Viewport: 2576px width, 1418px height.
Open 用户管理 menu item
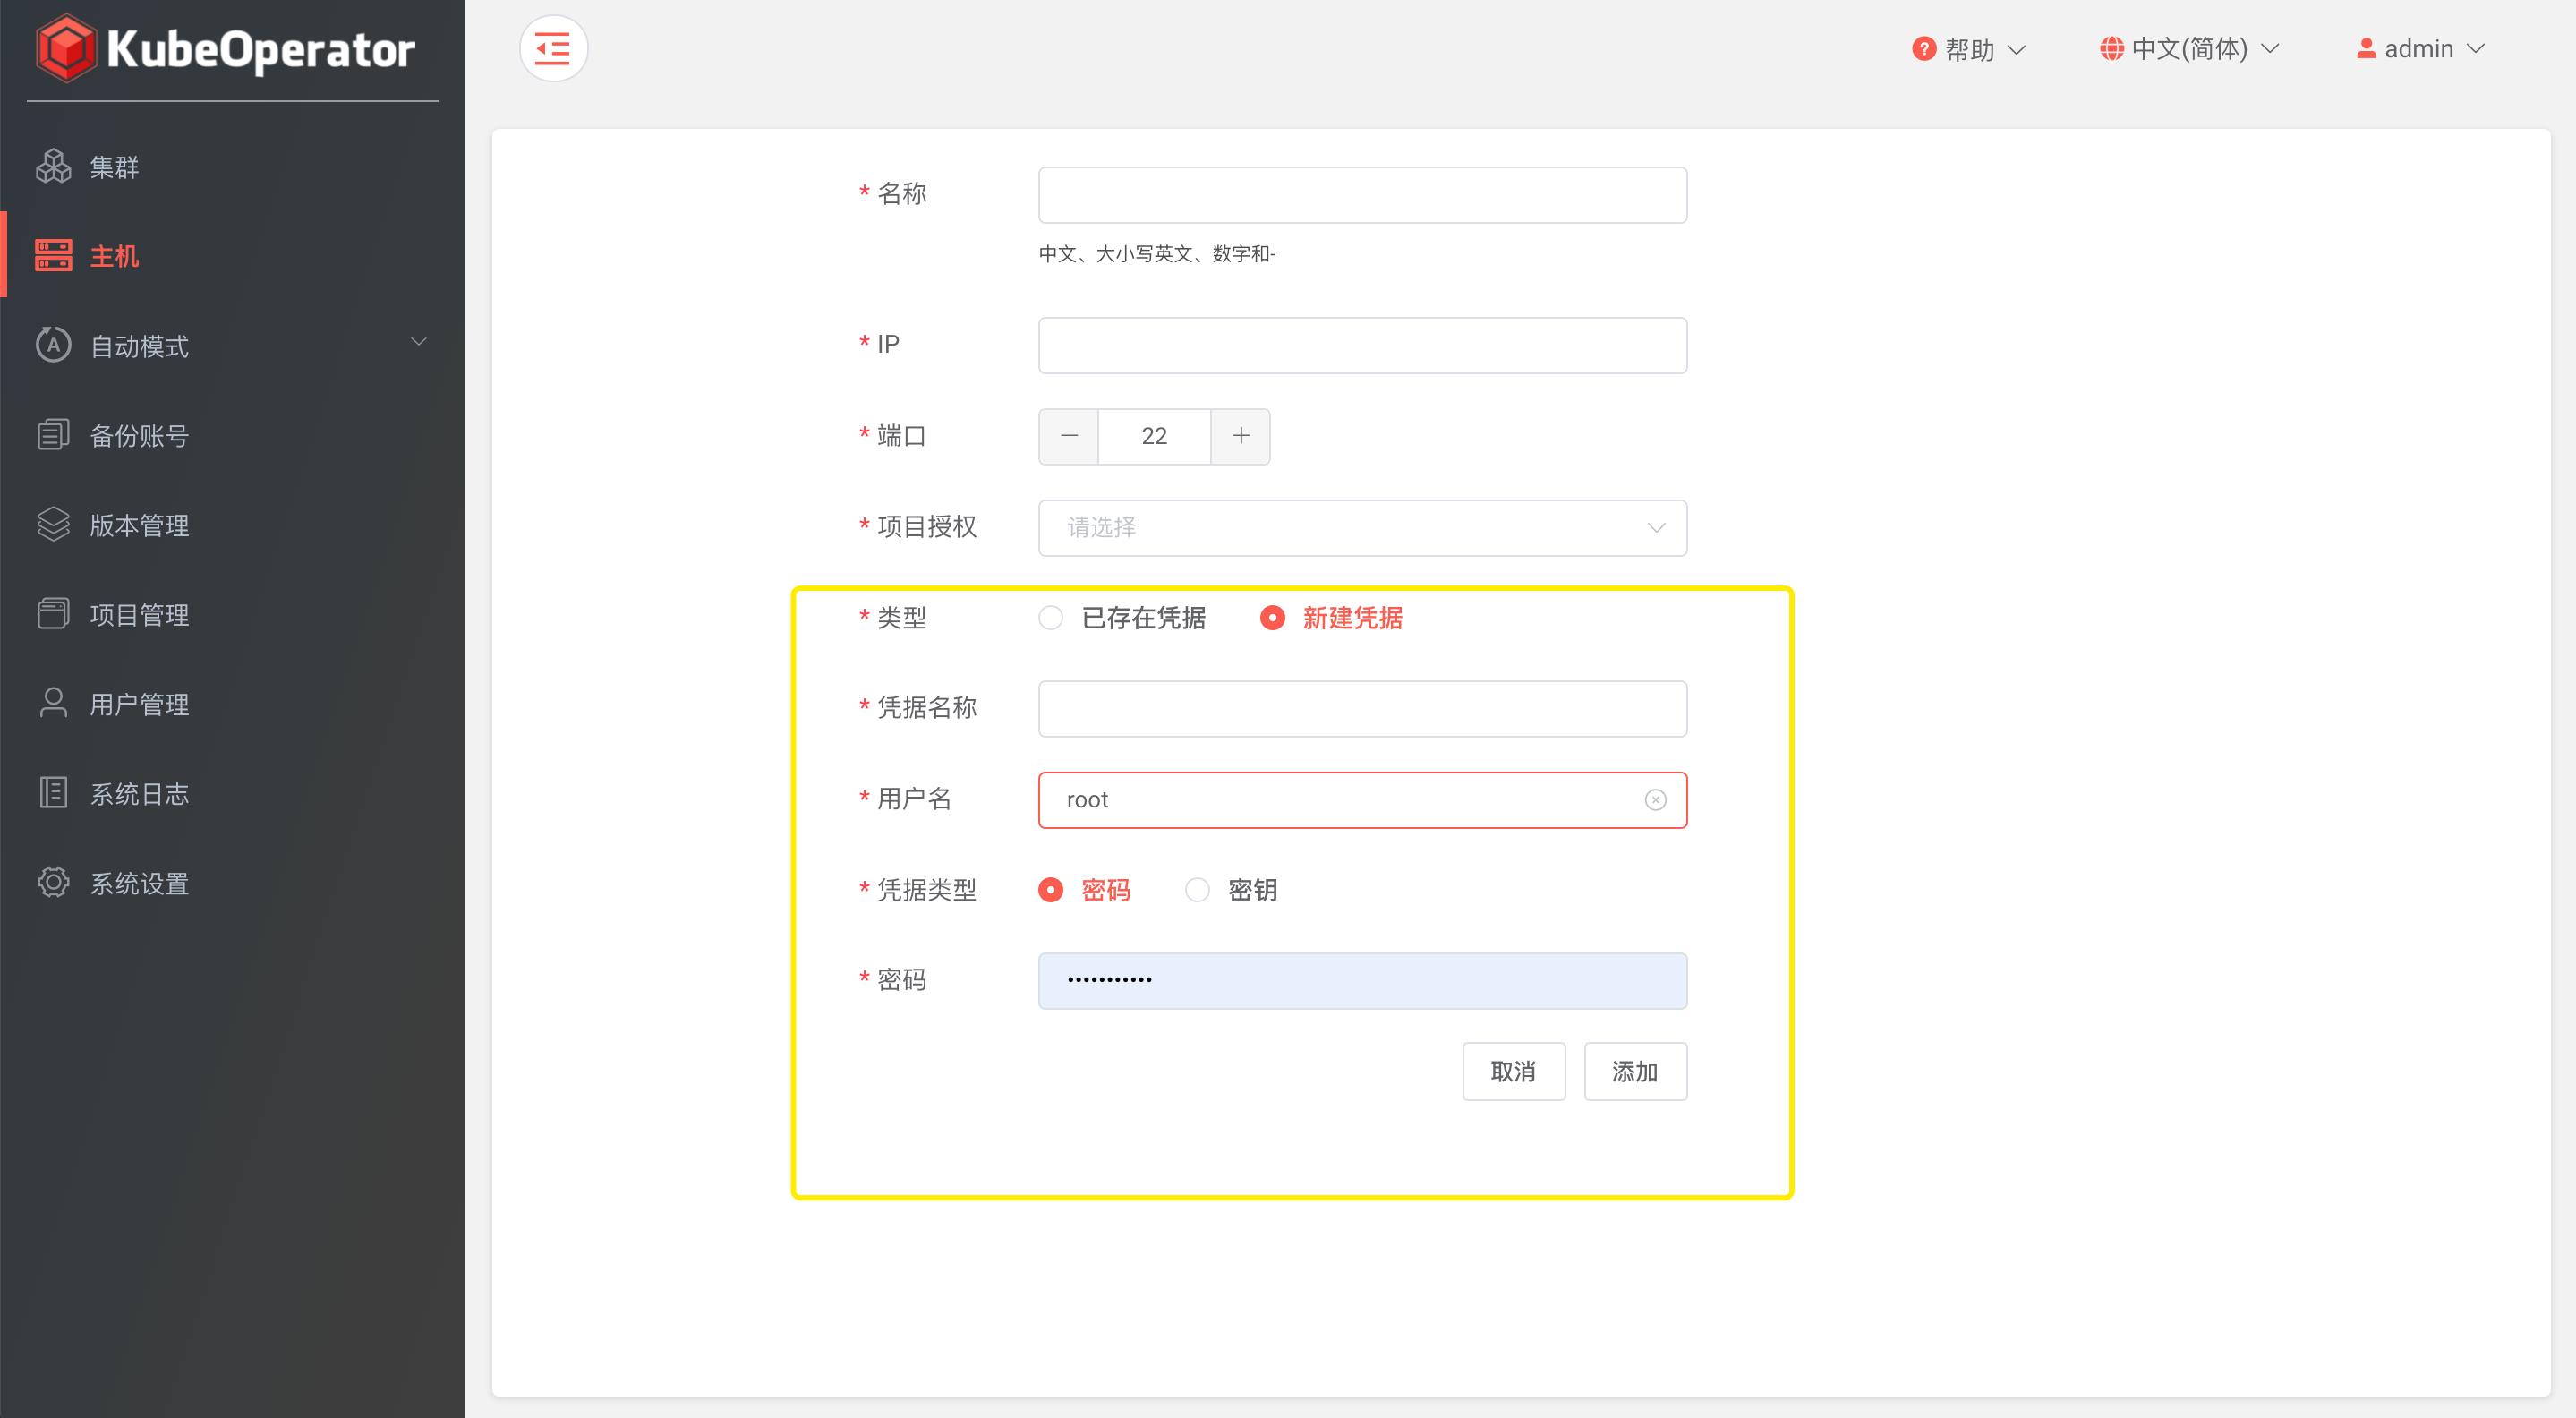click(232, 704)
